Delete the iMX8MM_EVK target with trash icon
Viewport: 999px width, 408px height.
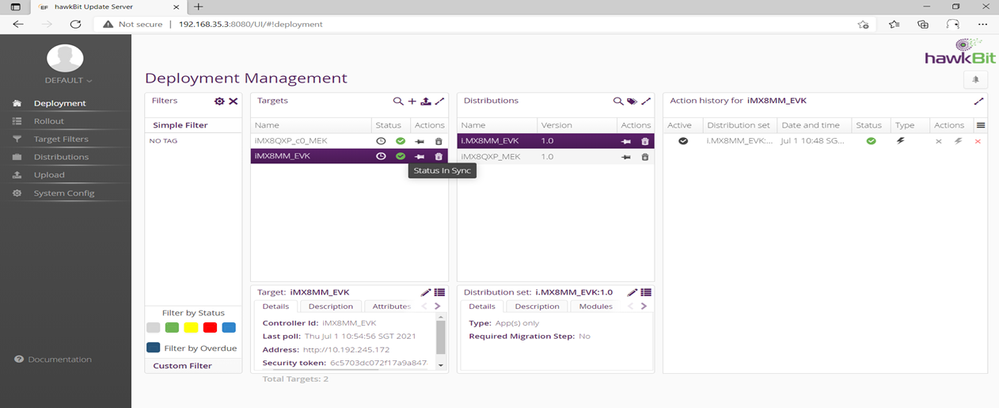(x=438, y=156)
